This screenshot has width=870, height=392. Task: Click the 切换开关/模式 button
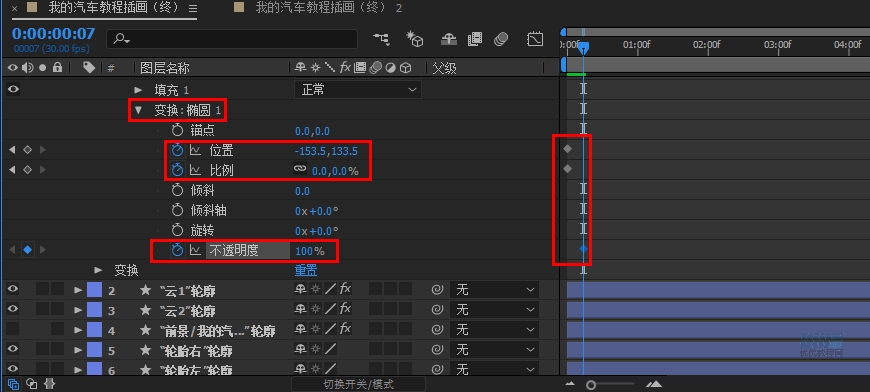pyautogui.click(x=358, y=384)
